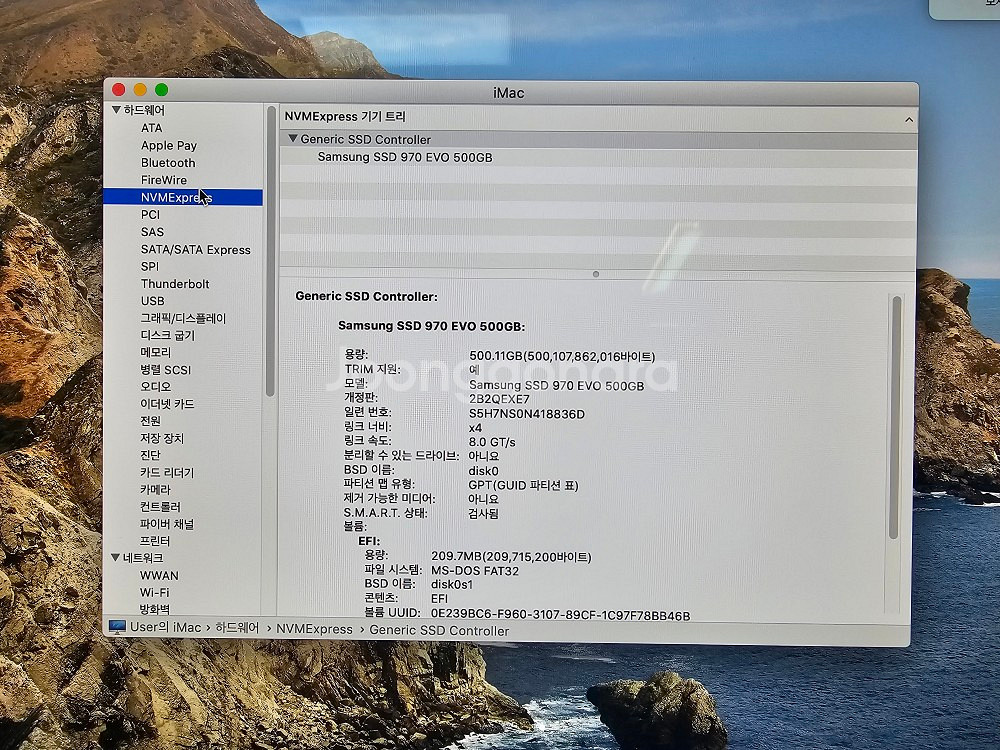Open 카메라 in the hardware list
Viewport: 1000px width, 750px height.
coord(155,490)
